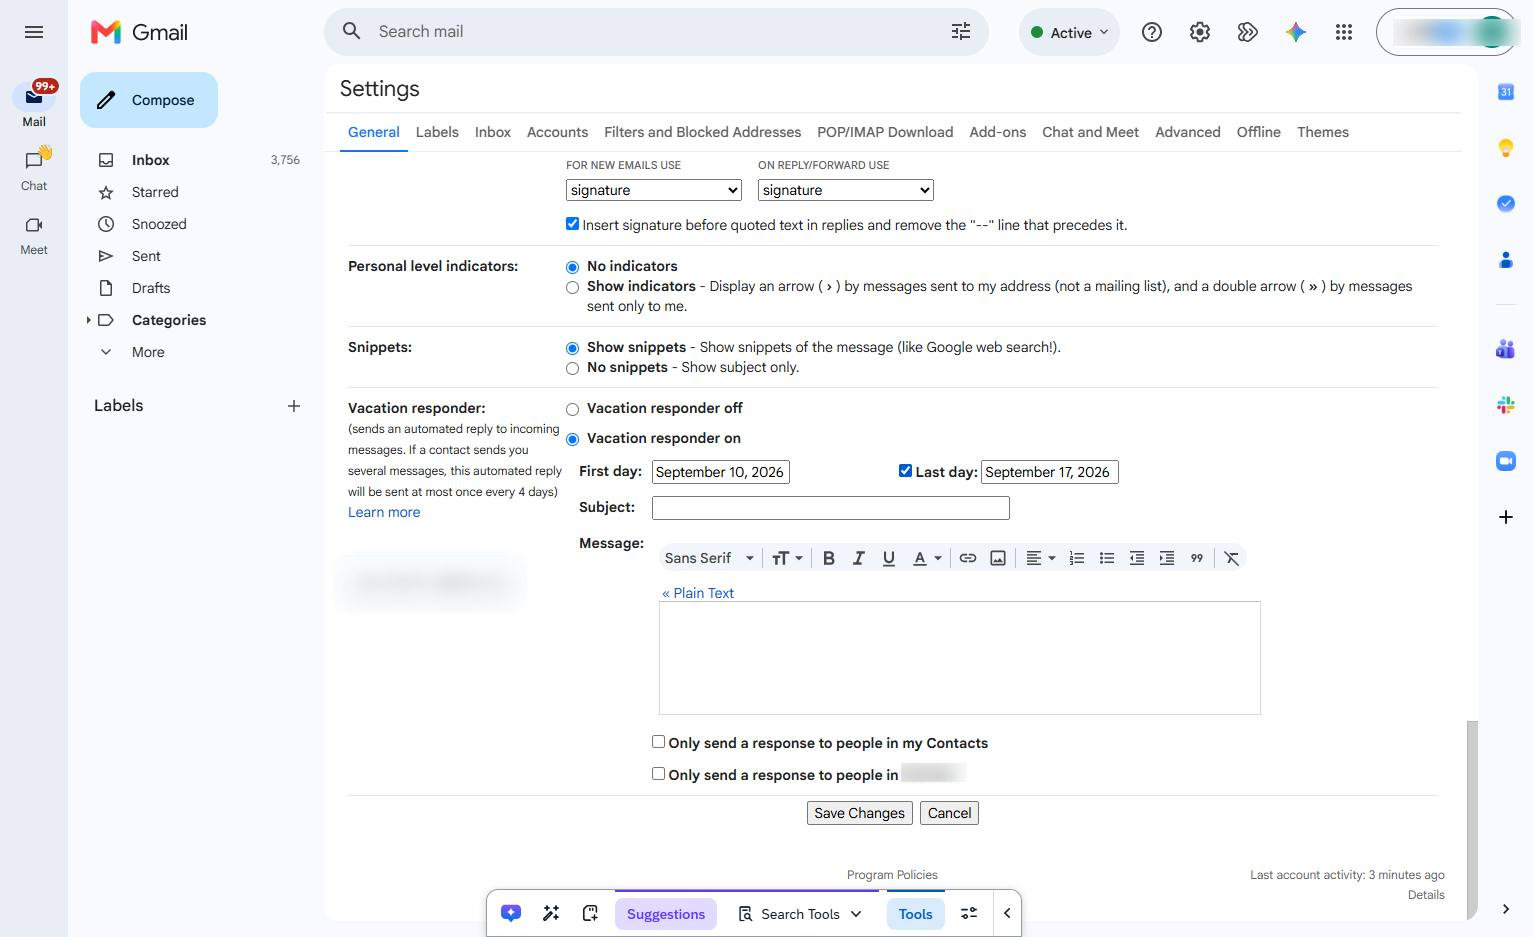Click the Gemini sparkle icon
The height and width of the screenshot is (937, 1534).
pos(1296,32)
